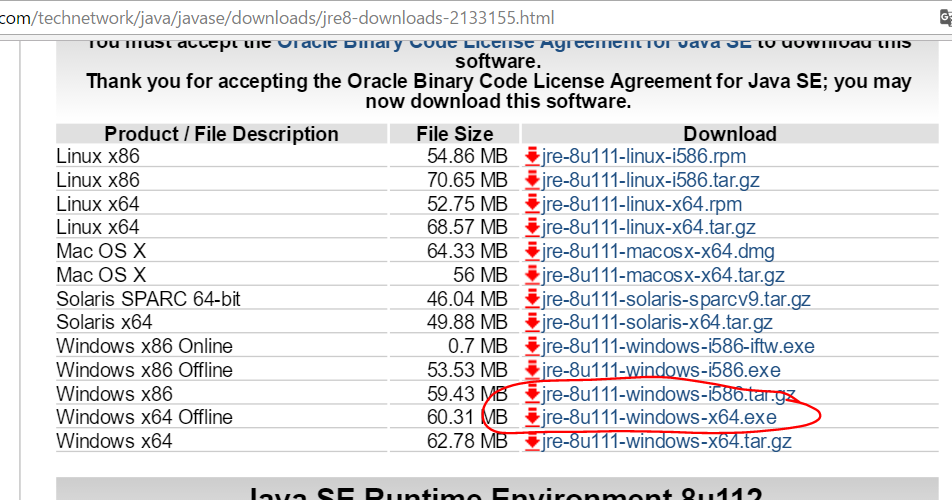
Task: Open the jre-8u111-macosx-x64.dmg link
Action: click(658, 251)
